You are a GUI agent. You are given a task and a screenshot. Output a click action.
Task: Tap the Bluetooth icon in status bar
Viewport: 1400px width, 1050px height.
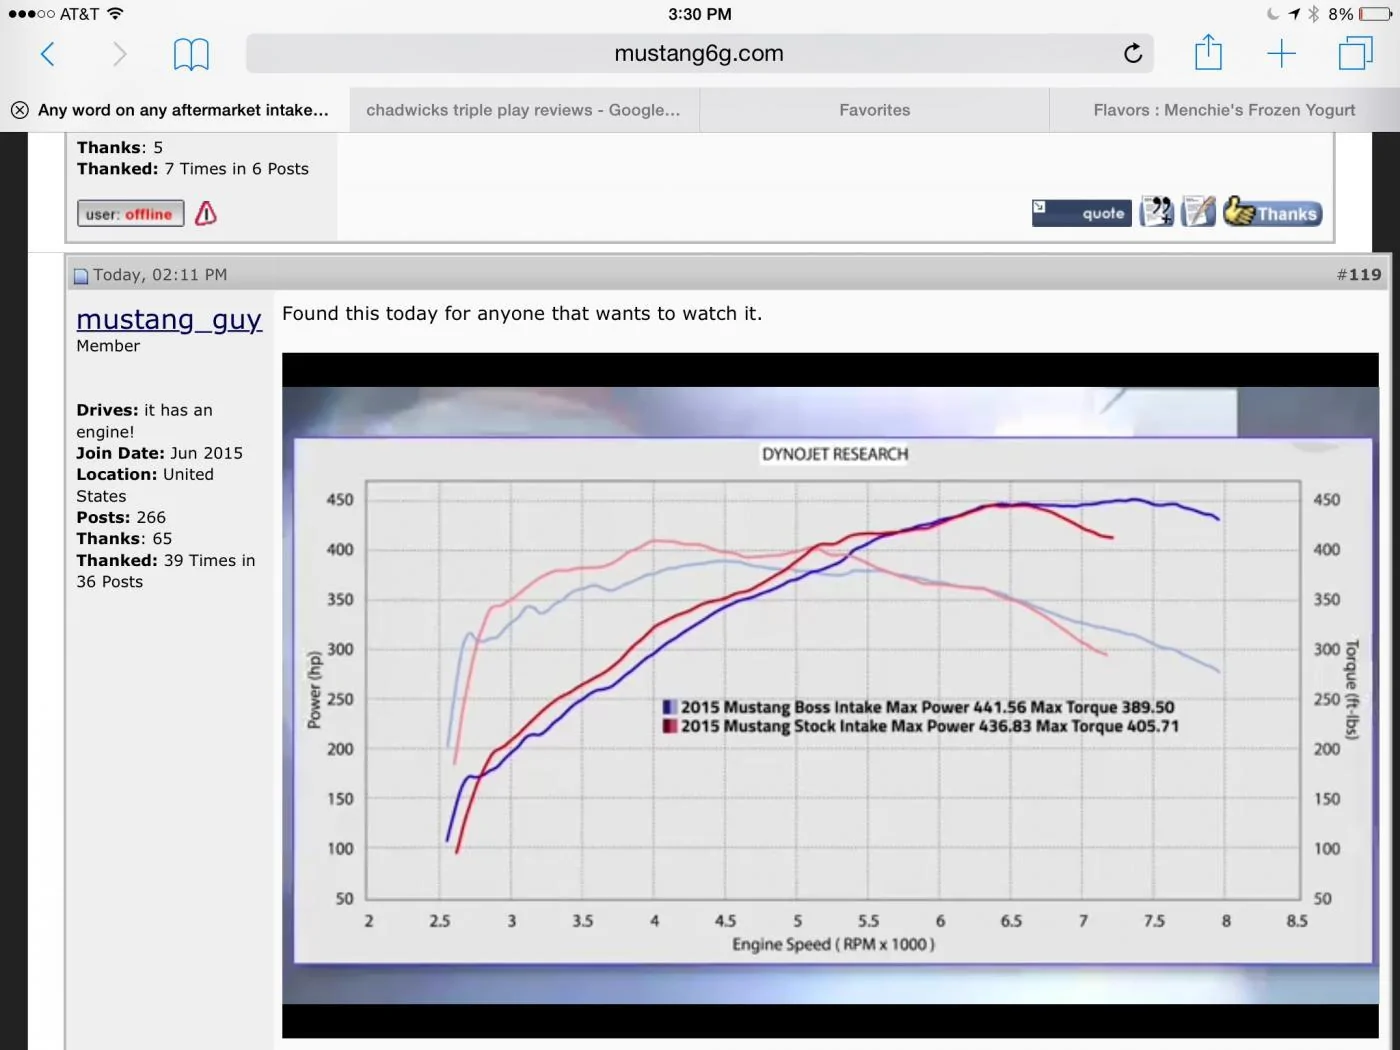click(1314, 14)
